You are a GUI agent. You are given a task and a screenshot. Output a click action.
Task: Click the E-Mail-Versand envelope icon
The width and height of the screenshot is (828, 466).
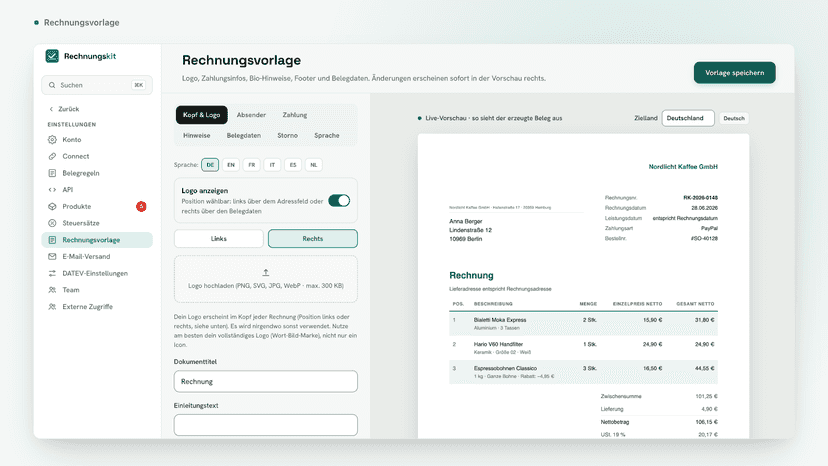(x=52, y=257)
